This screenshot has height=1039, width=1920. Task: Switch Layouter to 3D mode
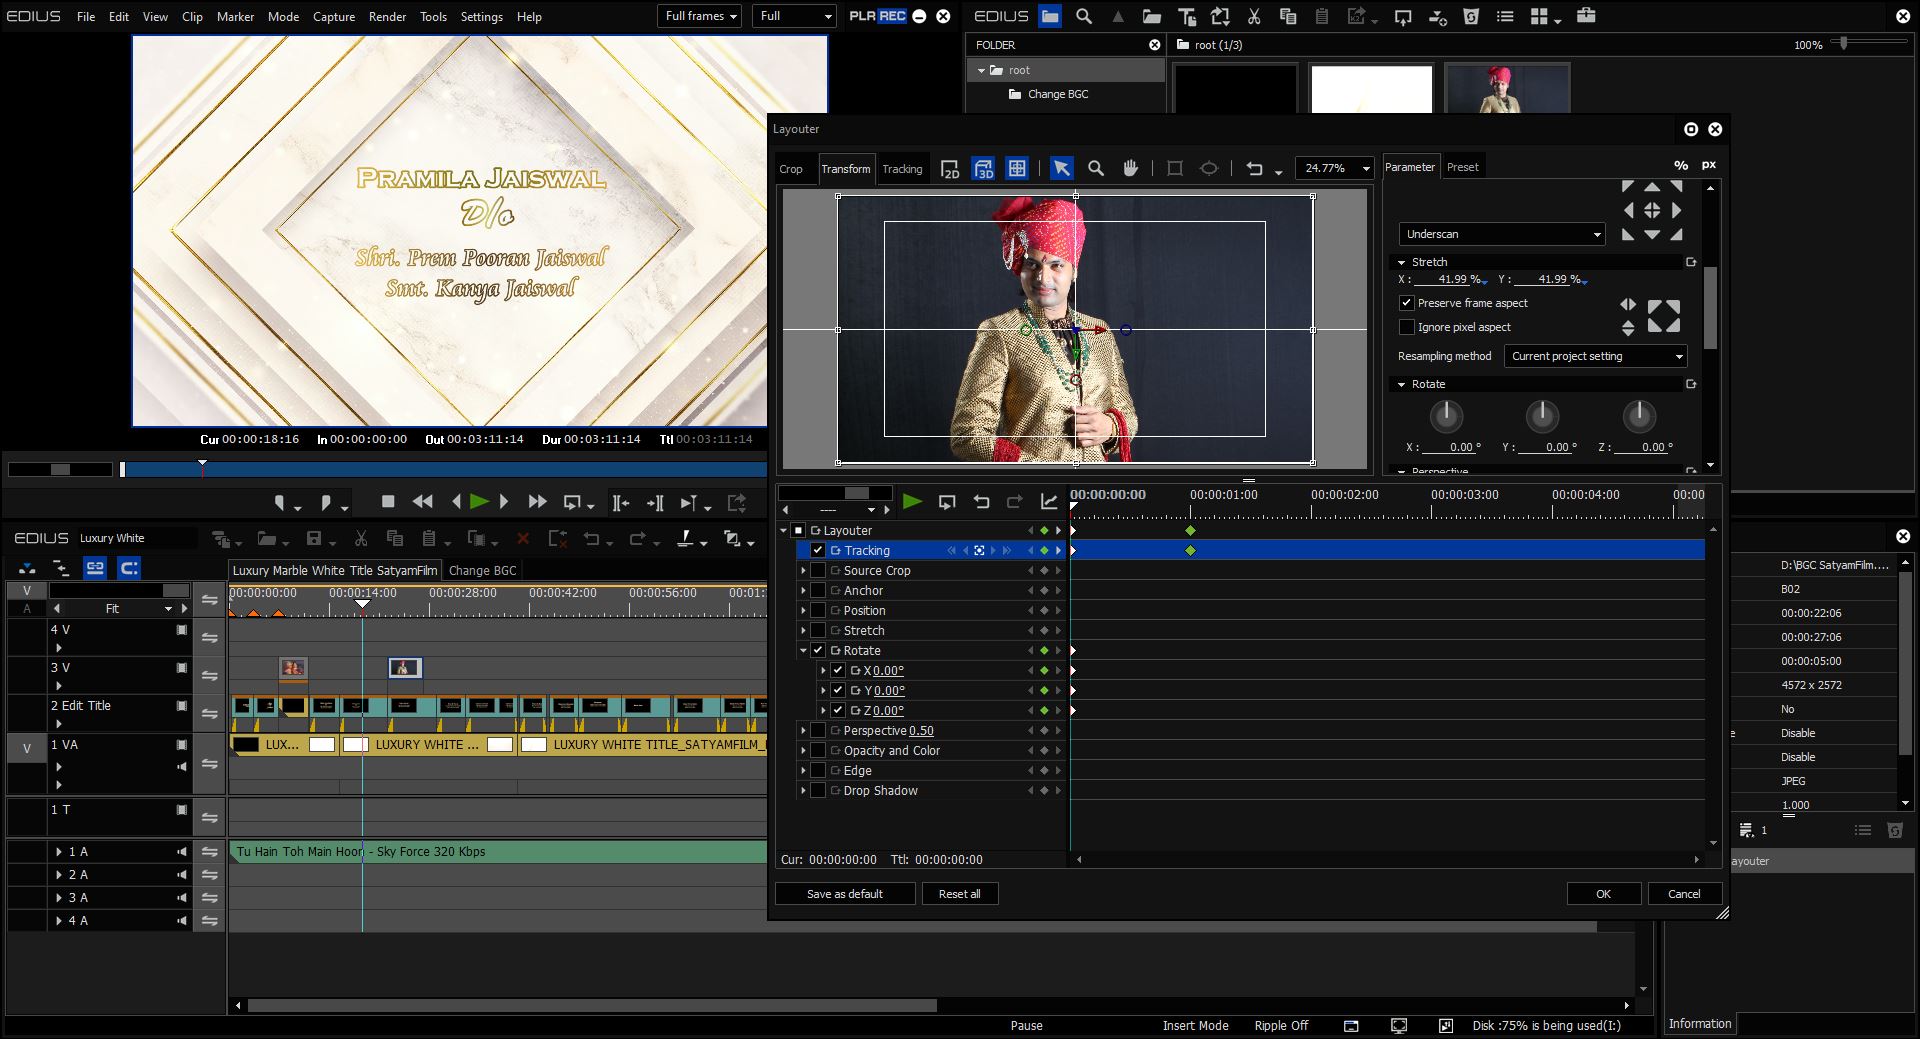pyautogui.click(x=983, y=169)
